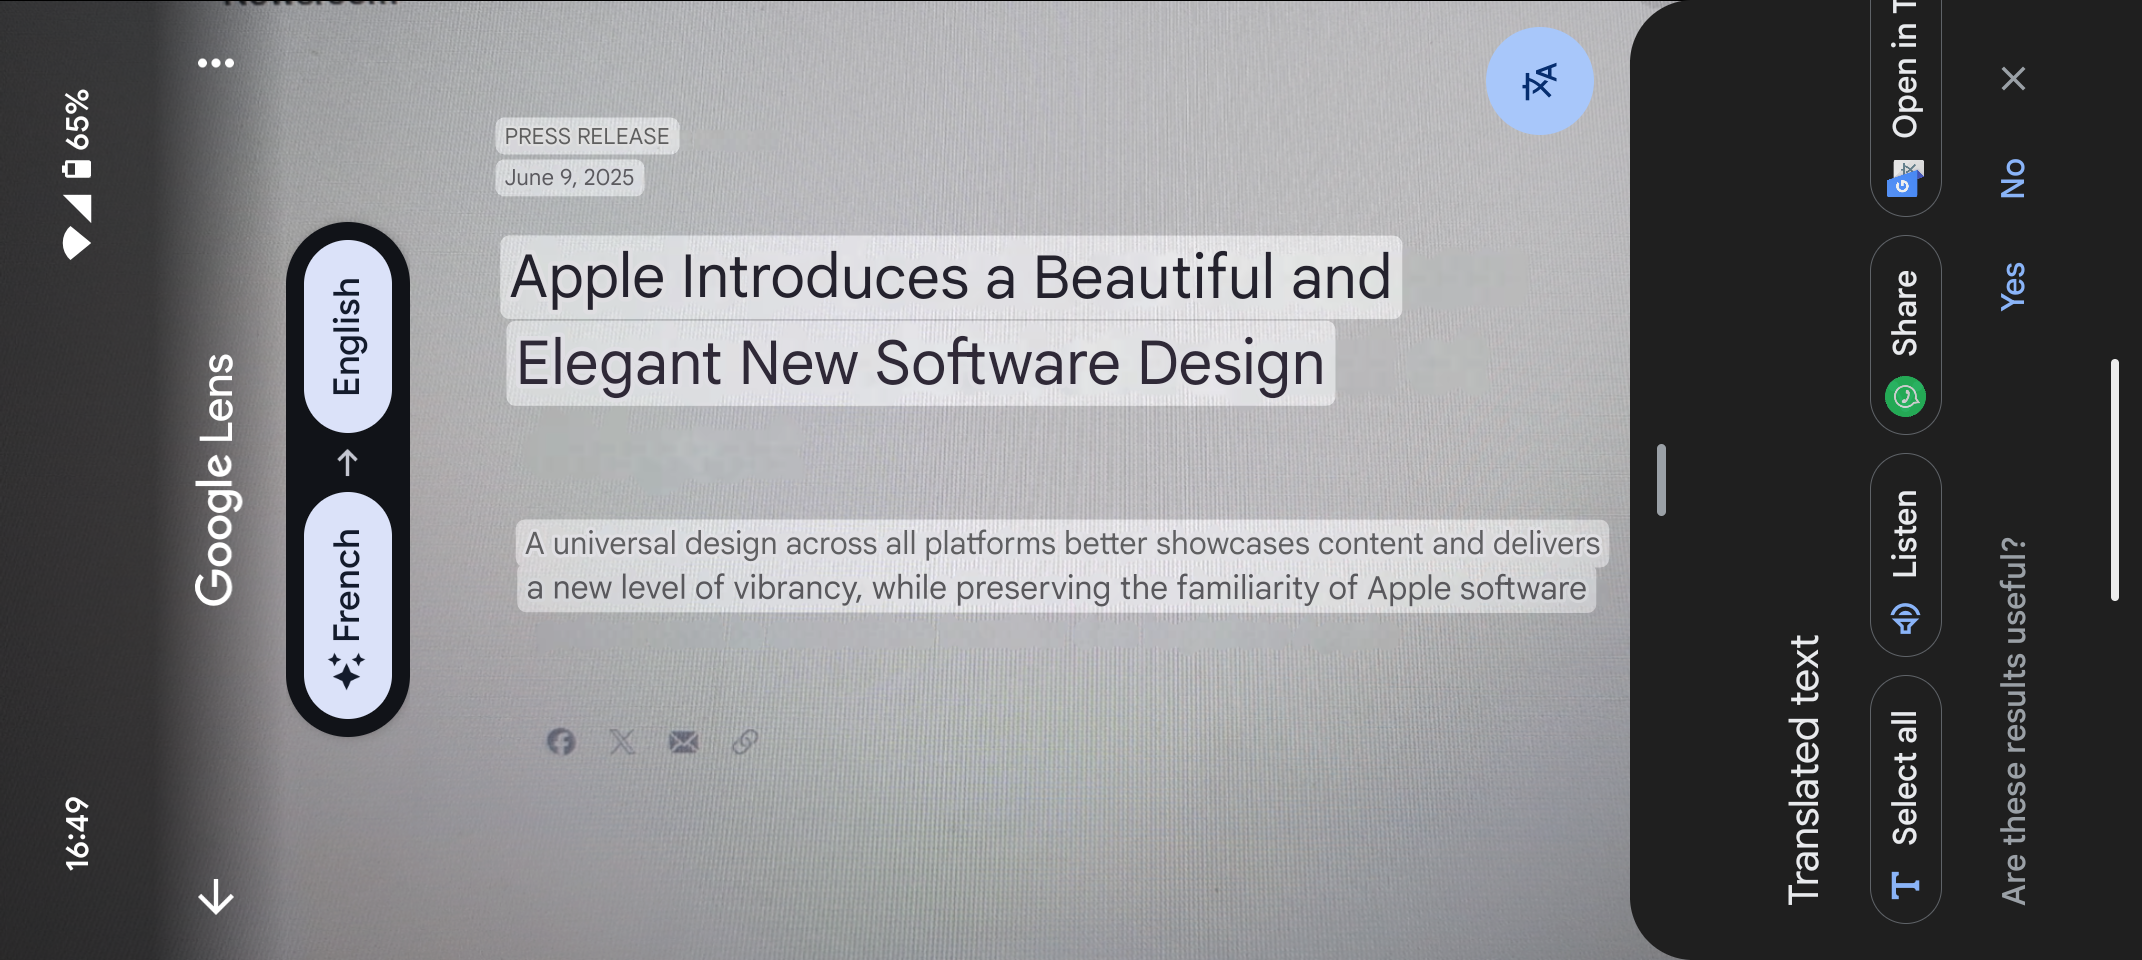Dismiss the feedback prompt with X
This screenshot has width=2142, height=960.
(2013, 79)
